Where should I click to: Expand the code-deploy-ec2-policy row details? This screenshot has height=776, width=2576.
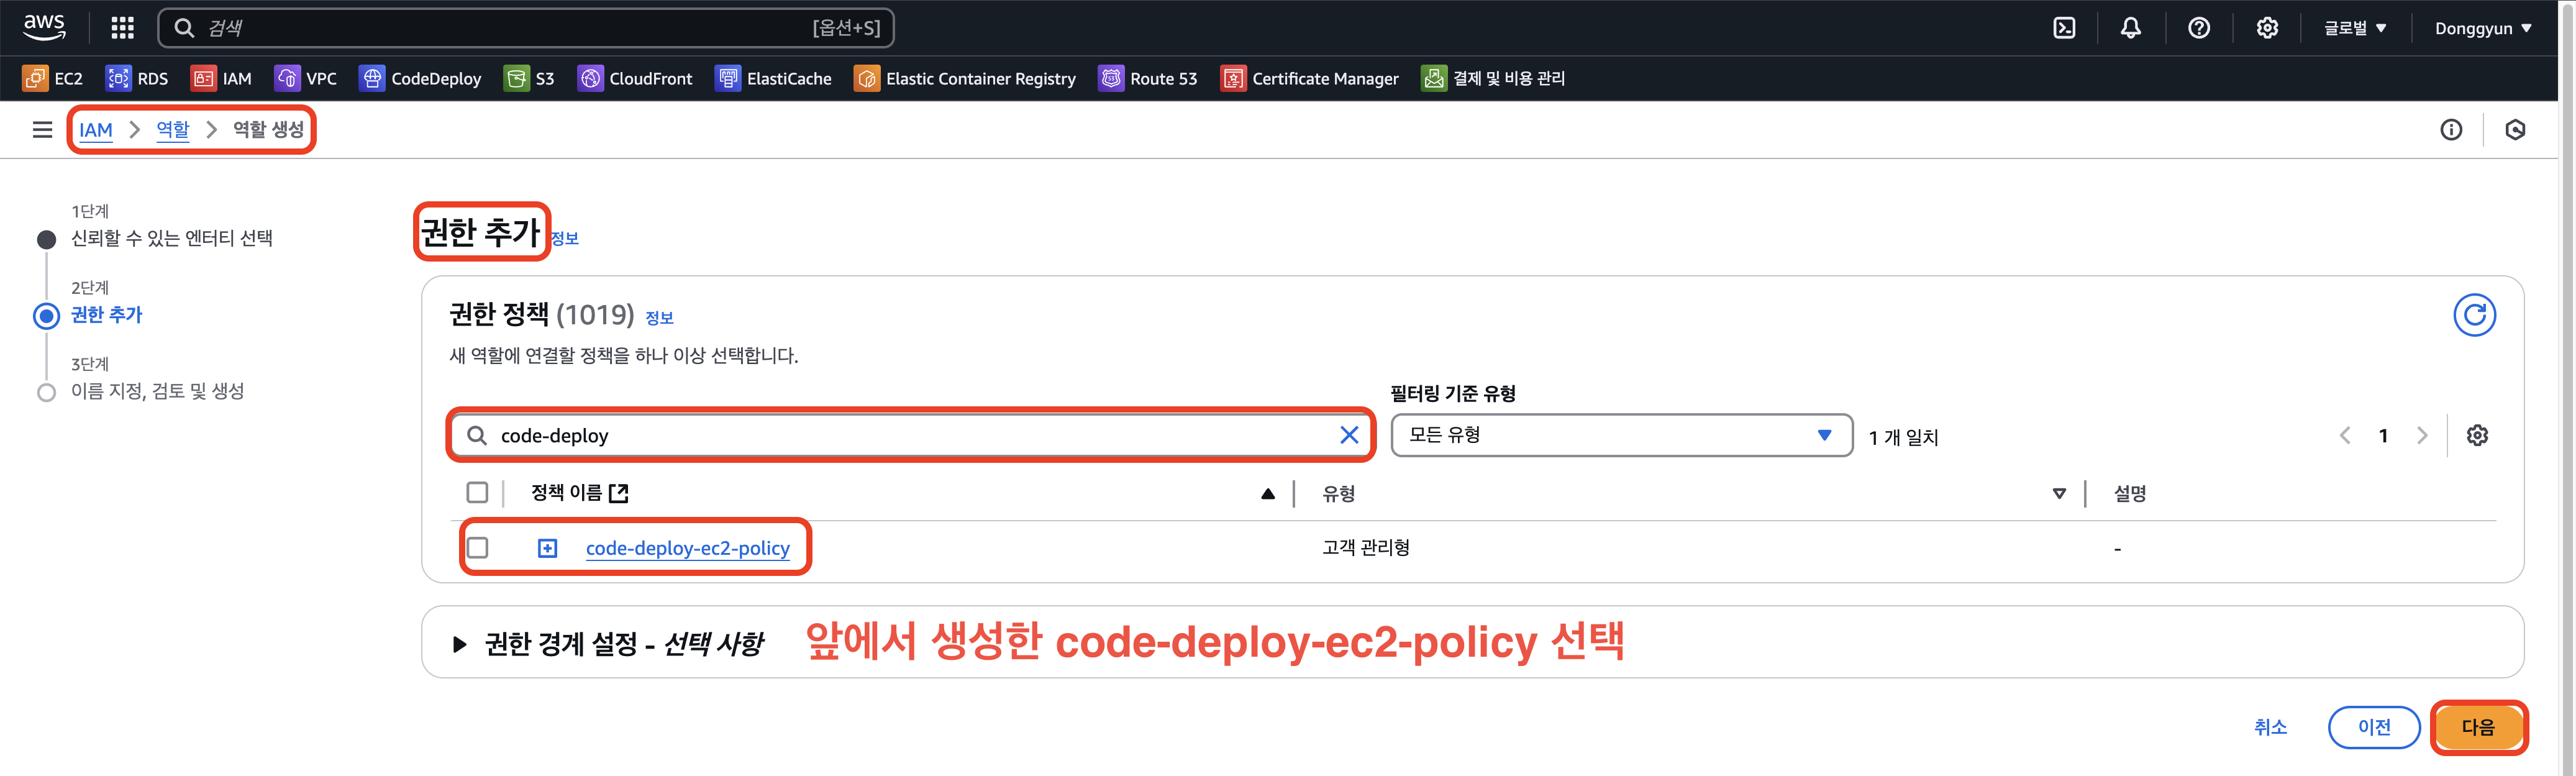(547, 548)
